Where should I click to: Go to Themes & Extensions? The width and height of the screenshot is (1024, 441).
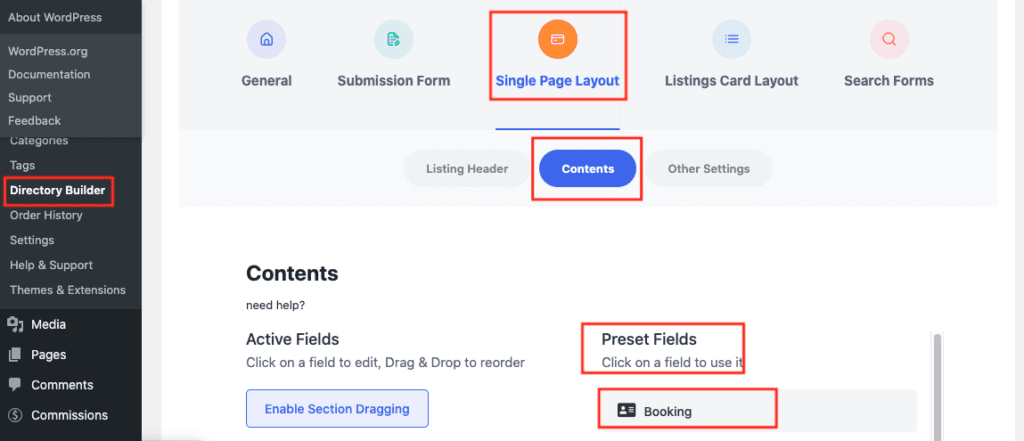click(68, 289)
